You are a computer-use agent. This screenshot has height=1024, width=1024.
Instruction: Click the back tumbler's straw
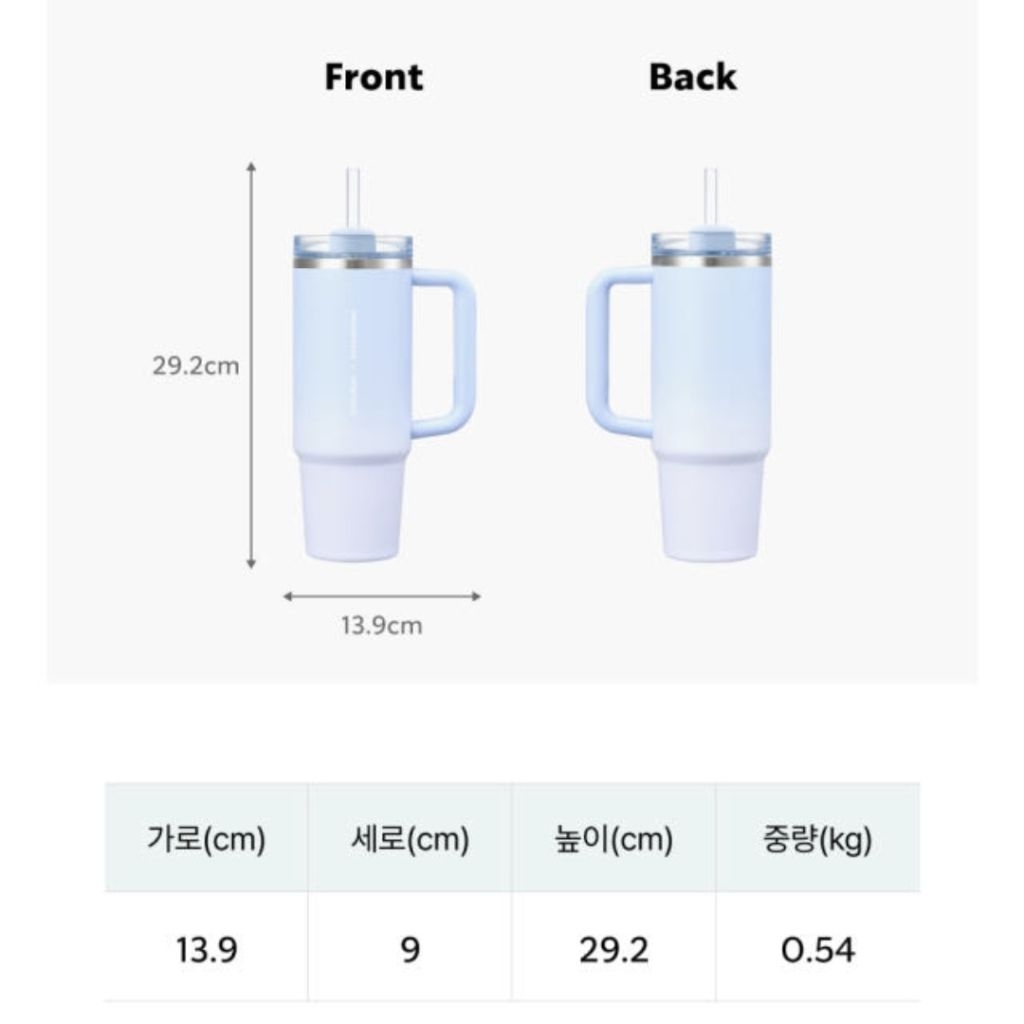point(711,200)
